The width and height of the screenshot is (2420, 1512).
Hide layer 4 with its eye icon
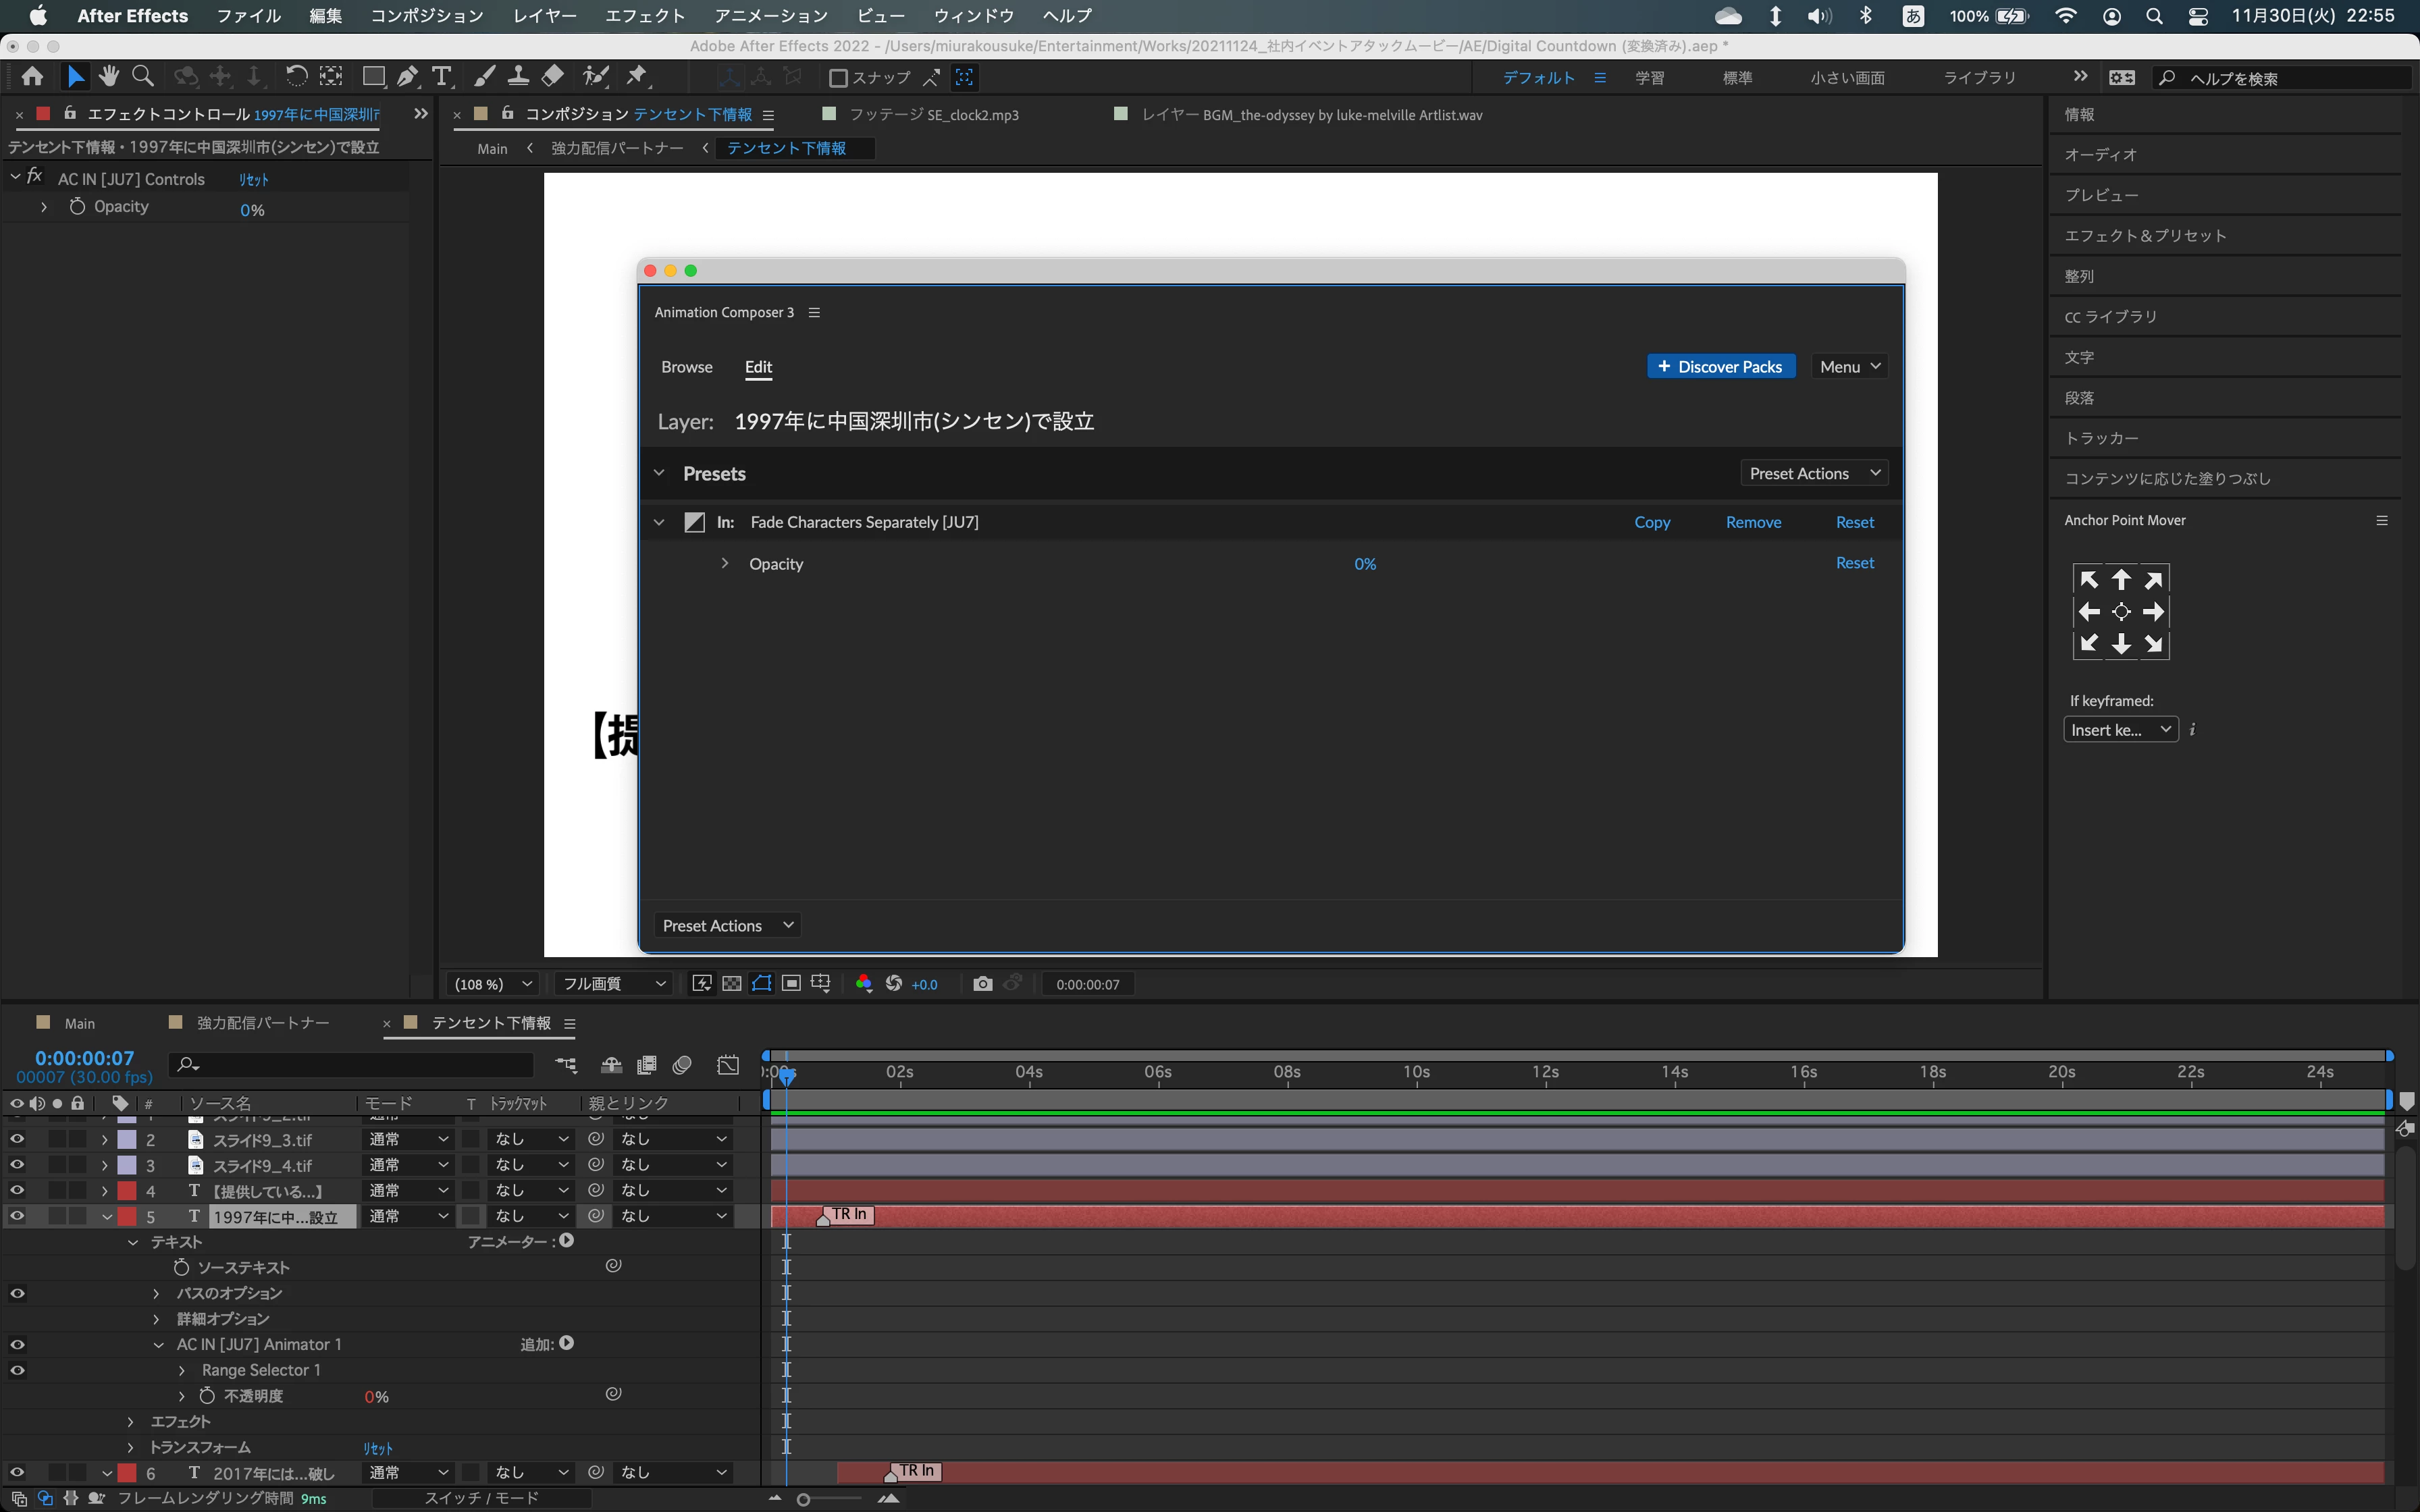(17, 1190)
